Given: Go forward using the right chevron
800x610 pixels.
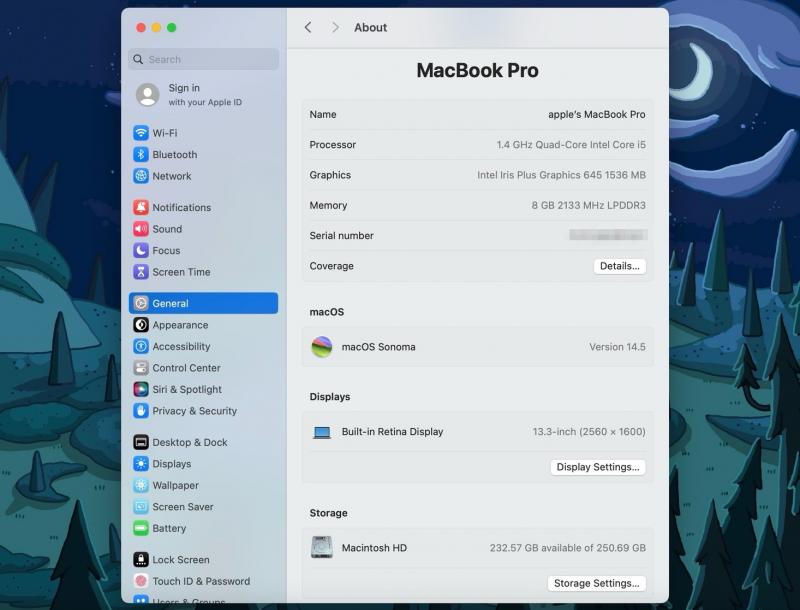Looking at the screenshot, I should point(335,28).
